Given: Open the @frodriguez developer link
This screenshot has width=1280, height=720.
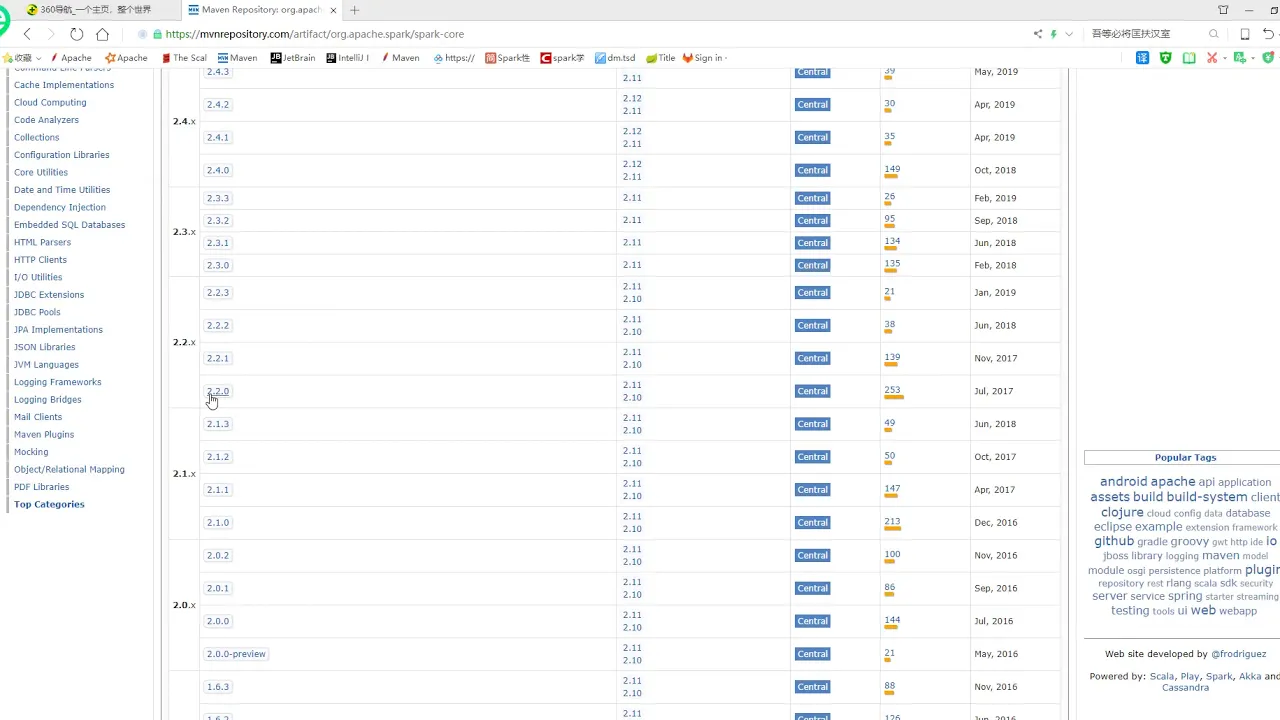Looking at the screenshot, I should tap(1239, 654).
